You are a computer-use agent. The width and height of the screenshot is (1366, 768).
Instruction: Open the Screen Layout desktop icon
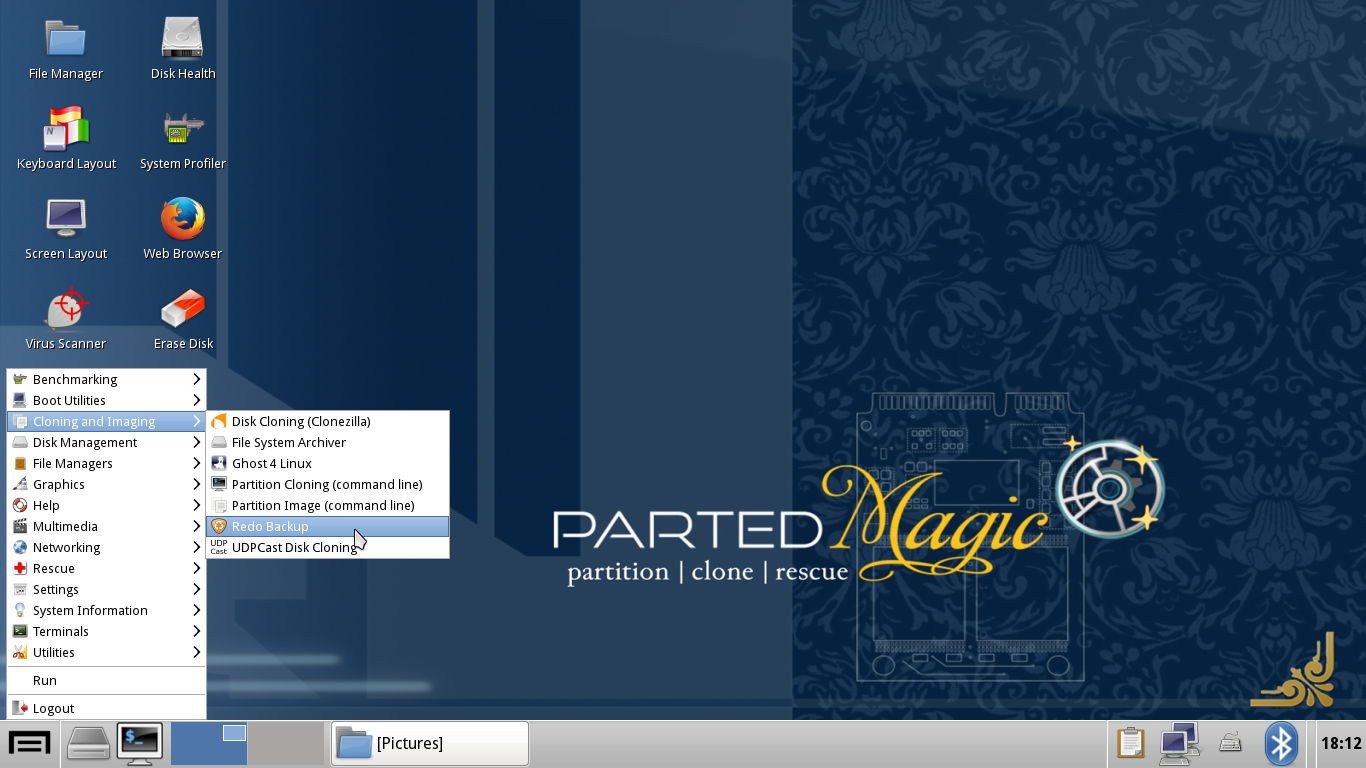(66, 220)
